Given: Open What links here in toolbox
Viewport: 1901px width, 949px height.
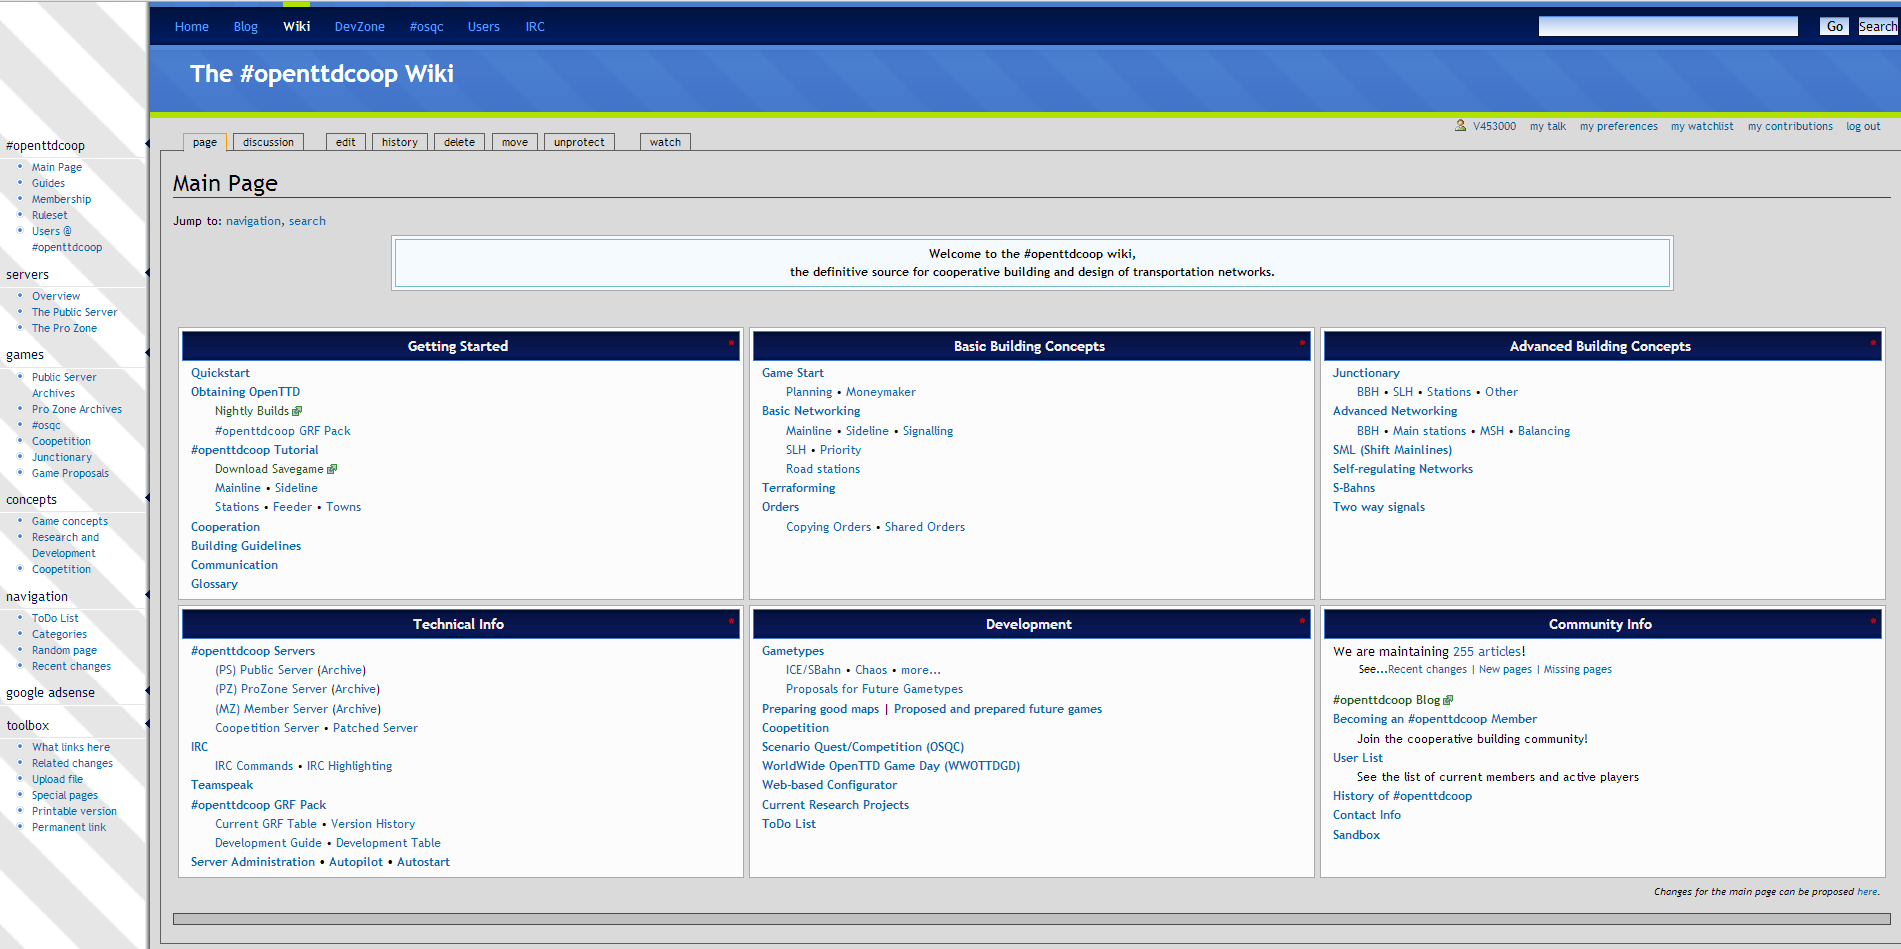Looking at the screenshot, I should 71,747.
